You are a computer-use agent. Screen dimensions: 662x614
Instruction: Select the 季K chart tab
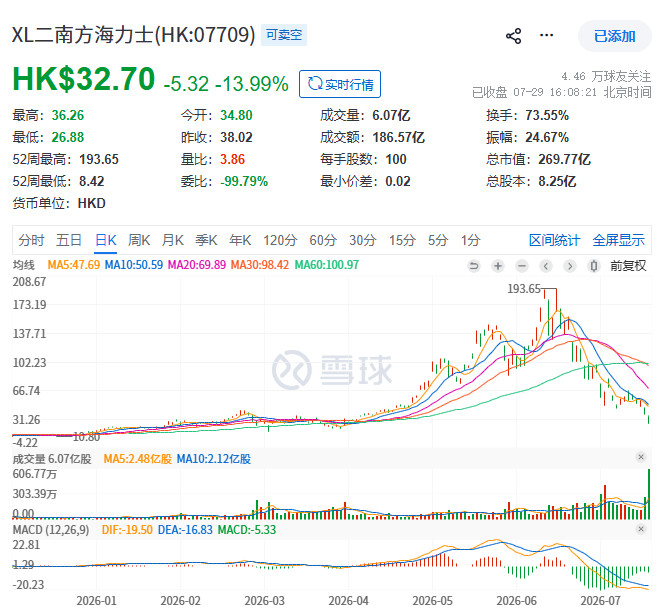[206, 240]
